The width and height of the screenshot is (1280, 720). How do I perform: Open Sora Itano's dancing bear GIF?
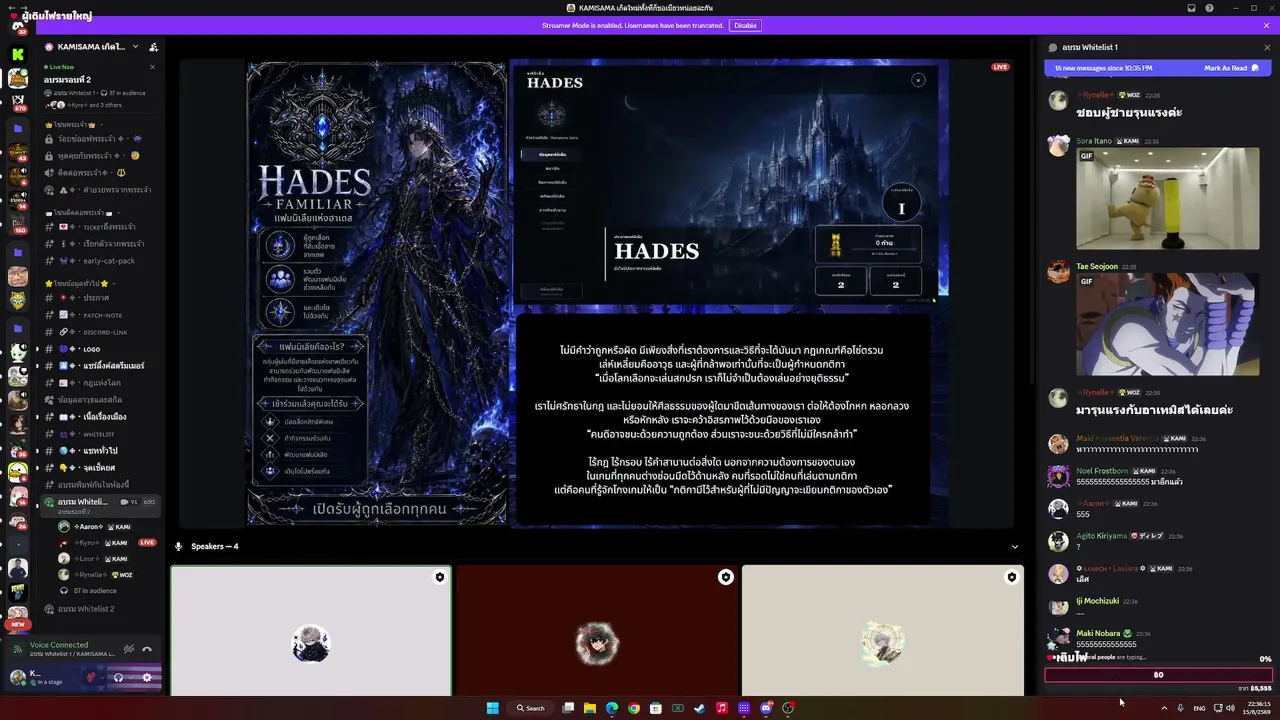tap(1168, 199)
